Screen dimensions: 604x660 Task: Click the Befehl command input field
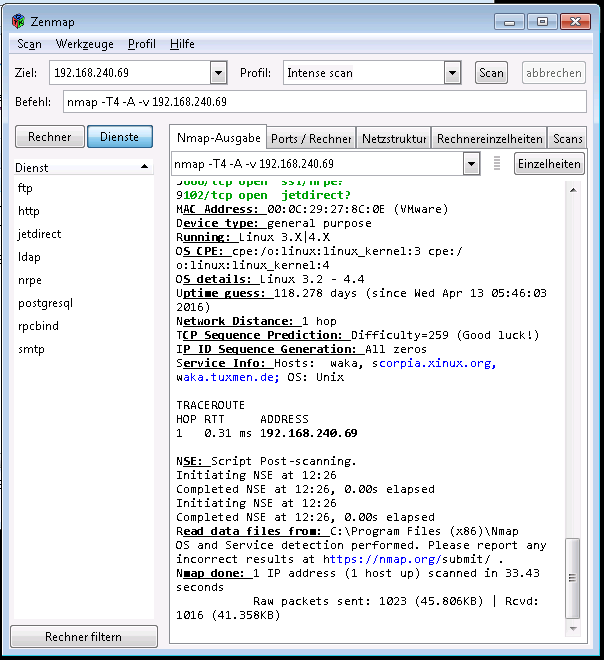coord(325,102)
